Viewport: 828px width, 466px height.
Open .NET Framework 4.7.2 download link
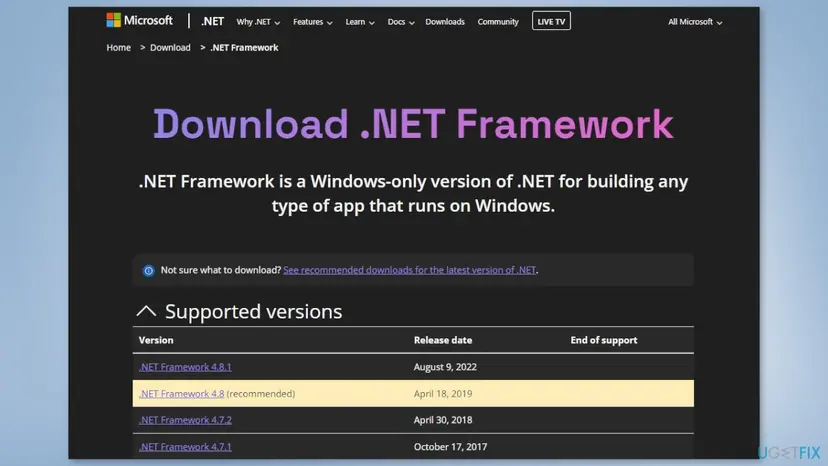pyautogui.click(x=185, y=420)
